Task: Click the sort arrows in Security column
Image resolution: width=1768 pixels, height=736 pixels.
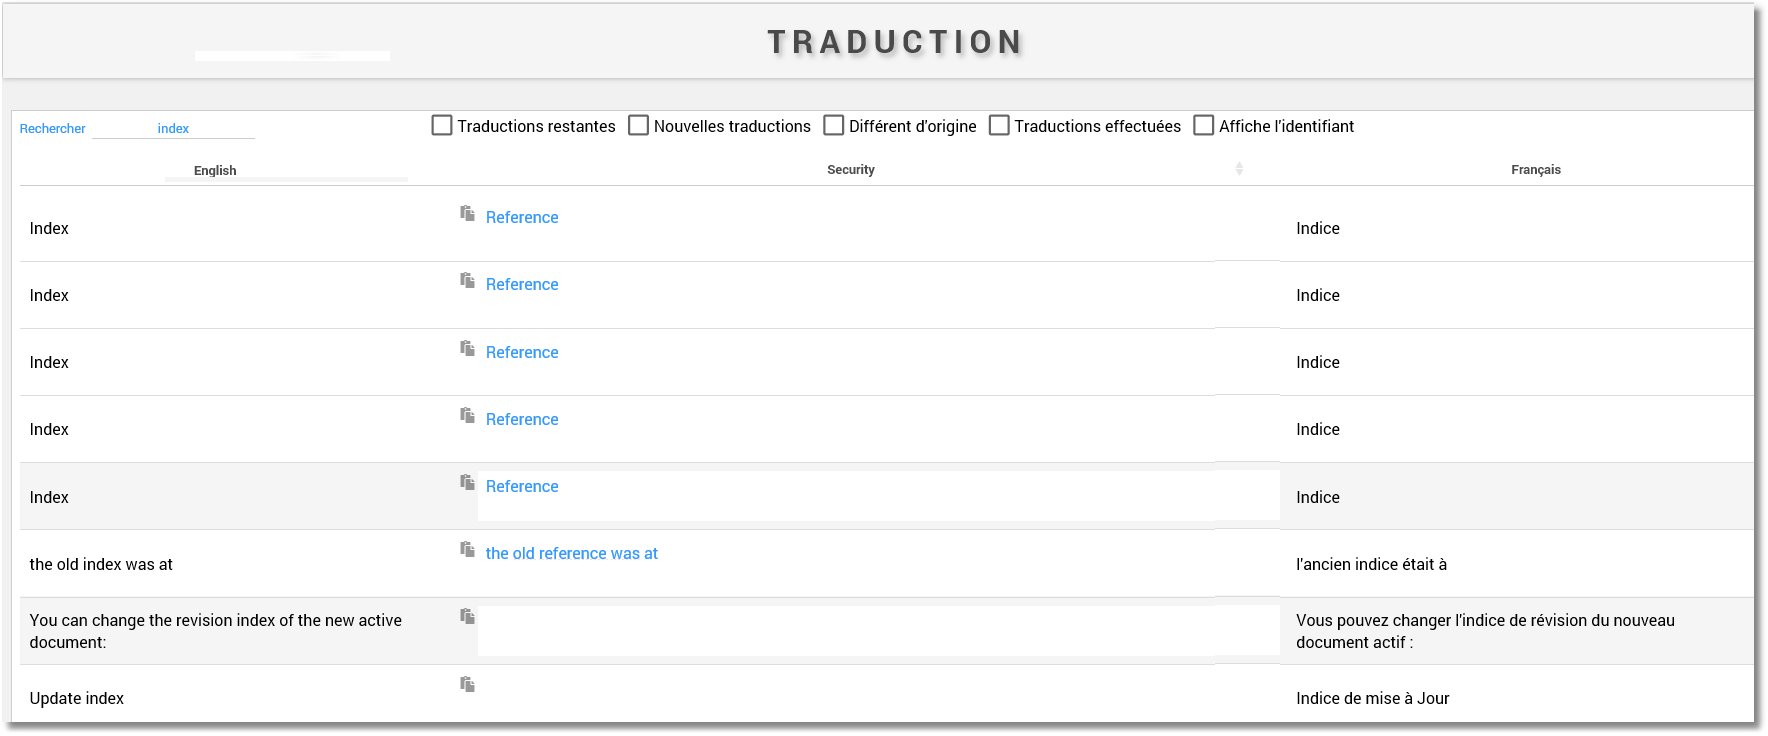Action: (x=1239, y=169)
